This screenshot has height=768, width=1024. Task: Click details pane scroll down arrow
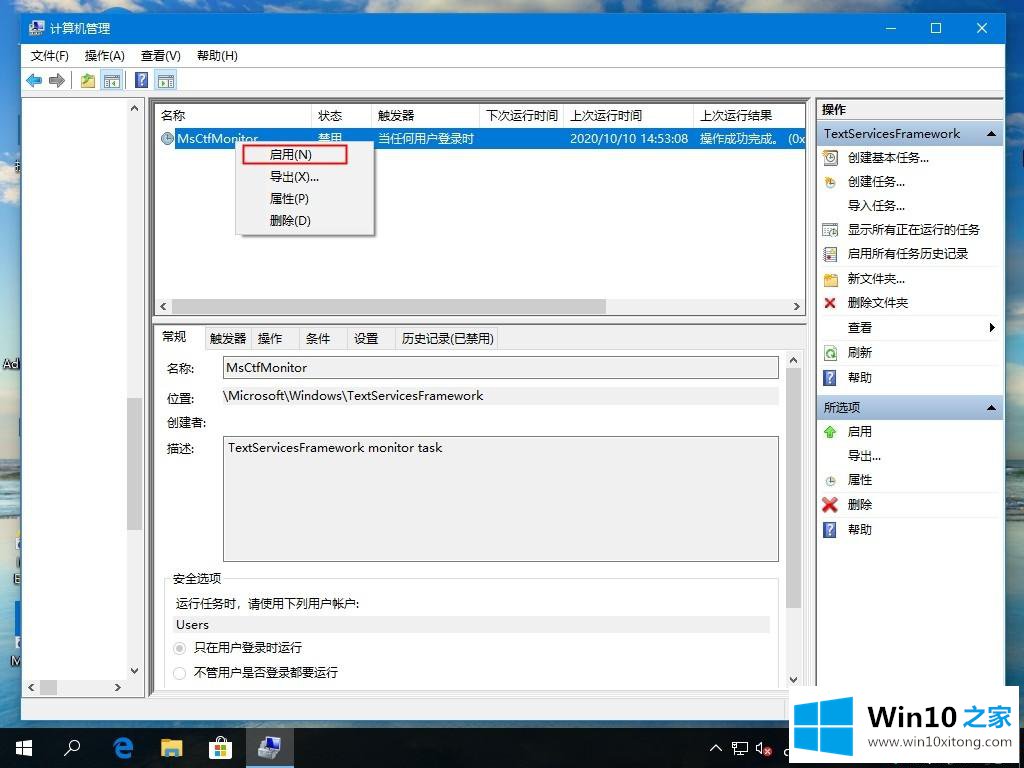793,679
